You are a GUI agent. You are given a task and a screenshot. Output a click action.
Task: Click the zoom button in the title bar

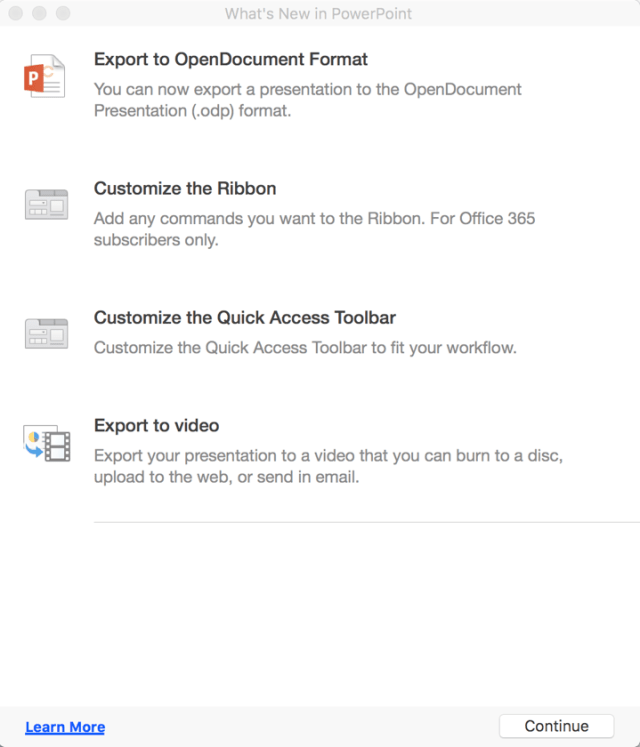[63, 14]
